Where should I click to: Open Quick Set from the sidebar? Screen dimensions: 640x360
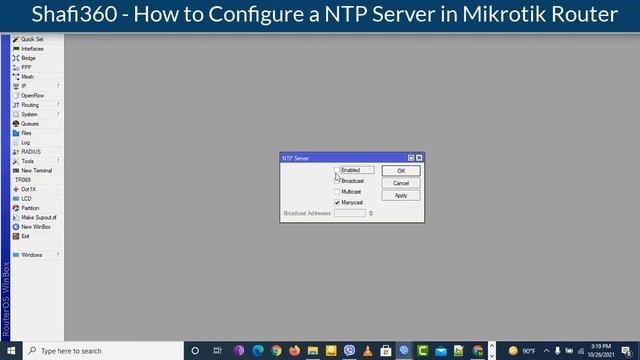click(32, 39)
